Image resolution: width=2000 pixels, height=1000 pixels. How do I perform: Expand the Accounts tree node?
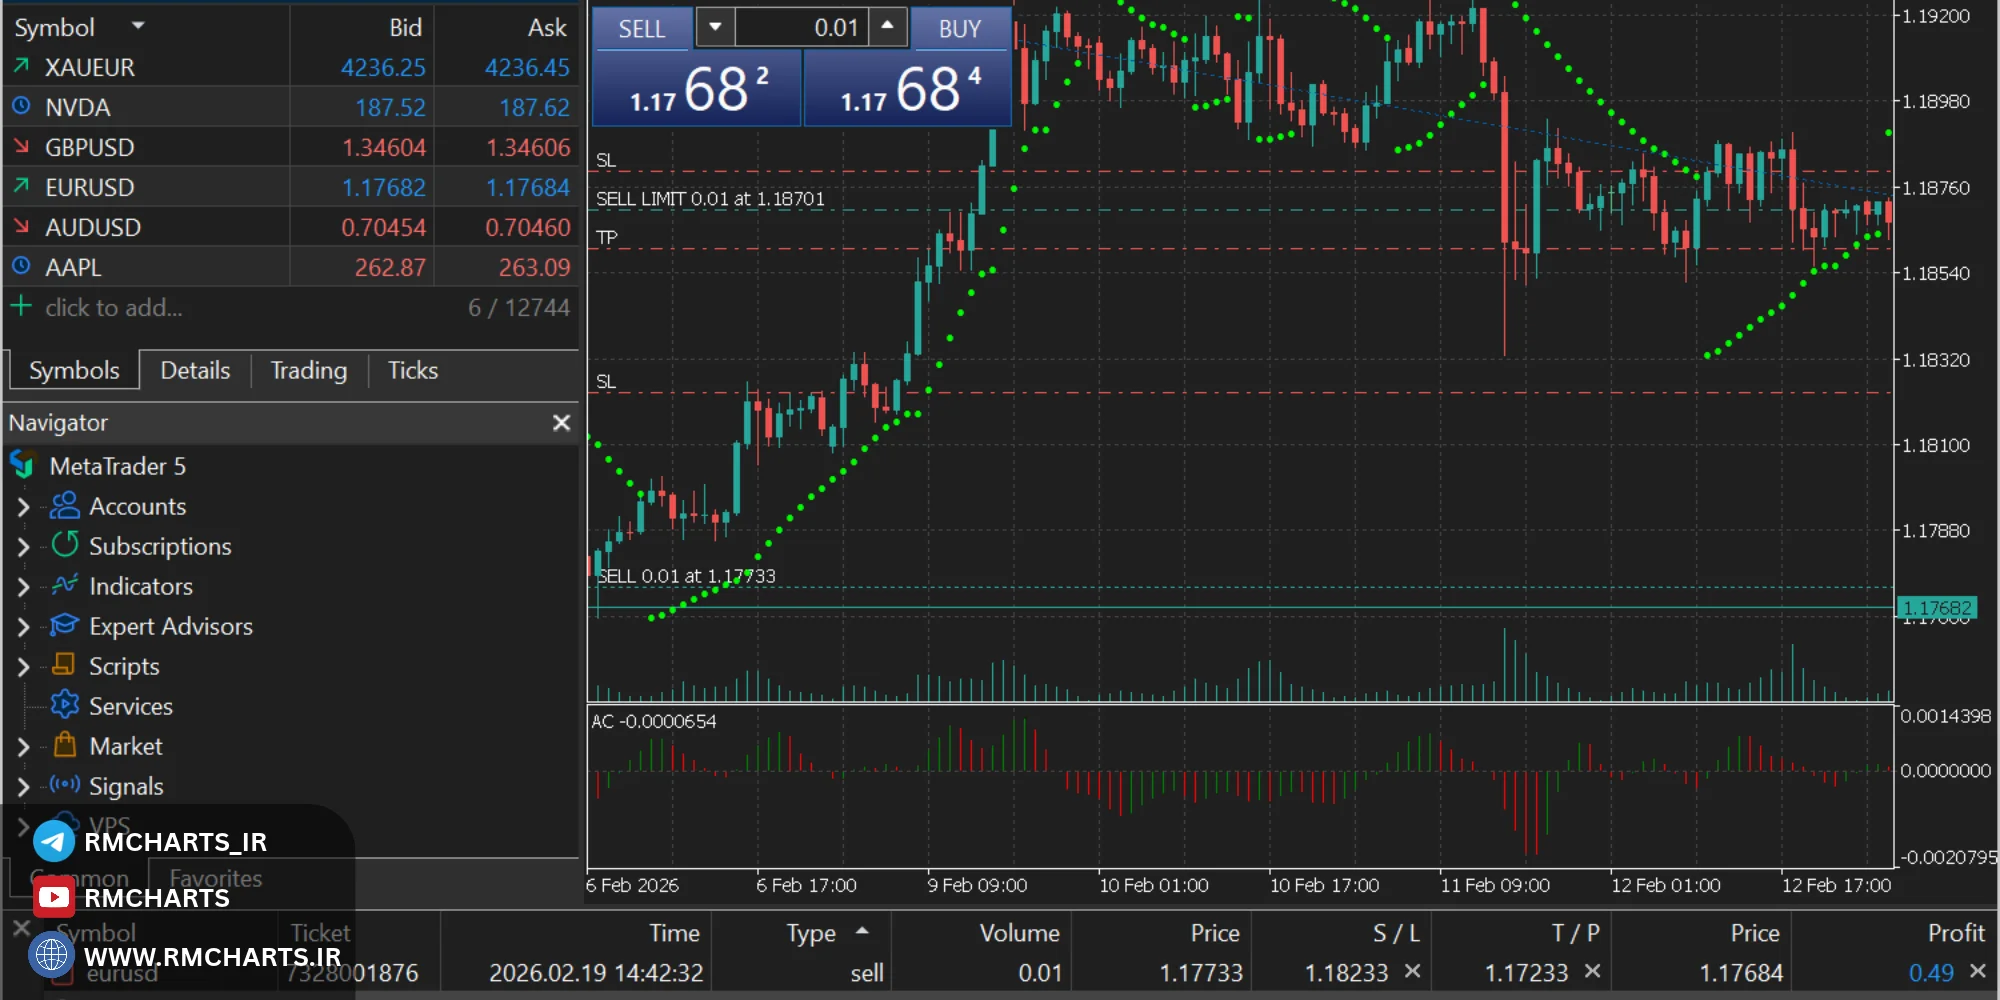[24, 507]
